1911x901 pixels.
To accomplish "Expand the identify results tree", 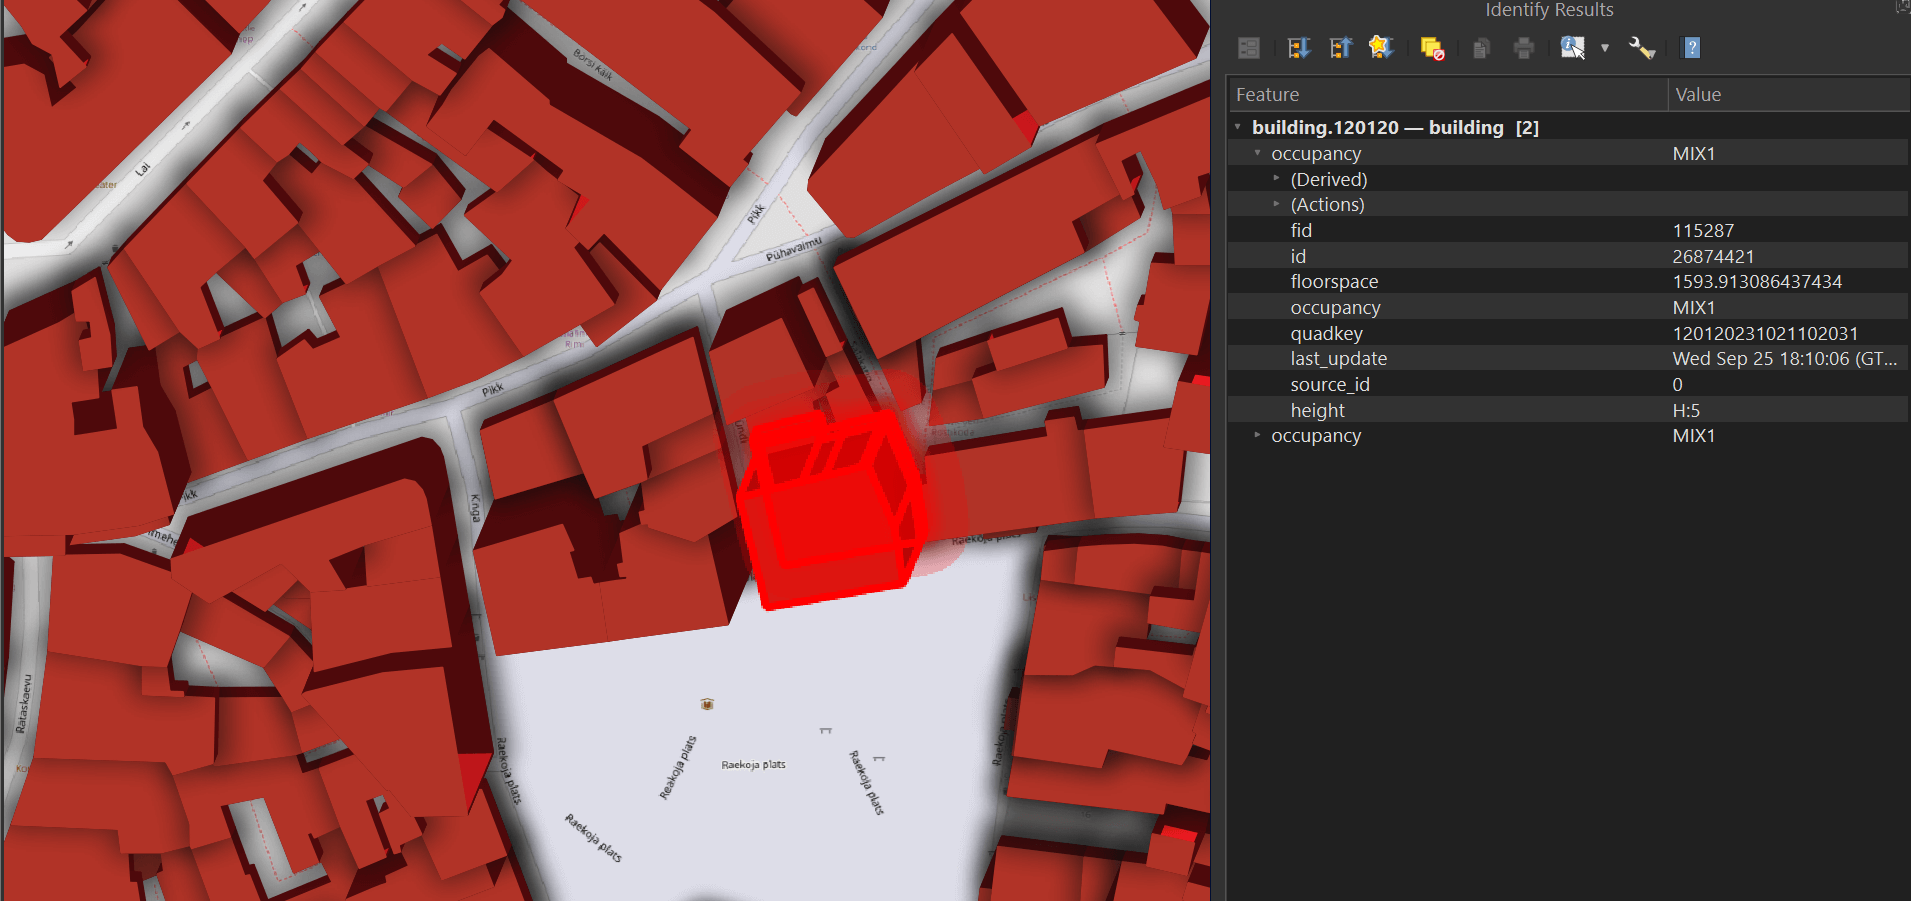I will point(1299,48).
